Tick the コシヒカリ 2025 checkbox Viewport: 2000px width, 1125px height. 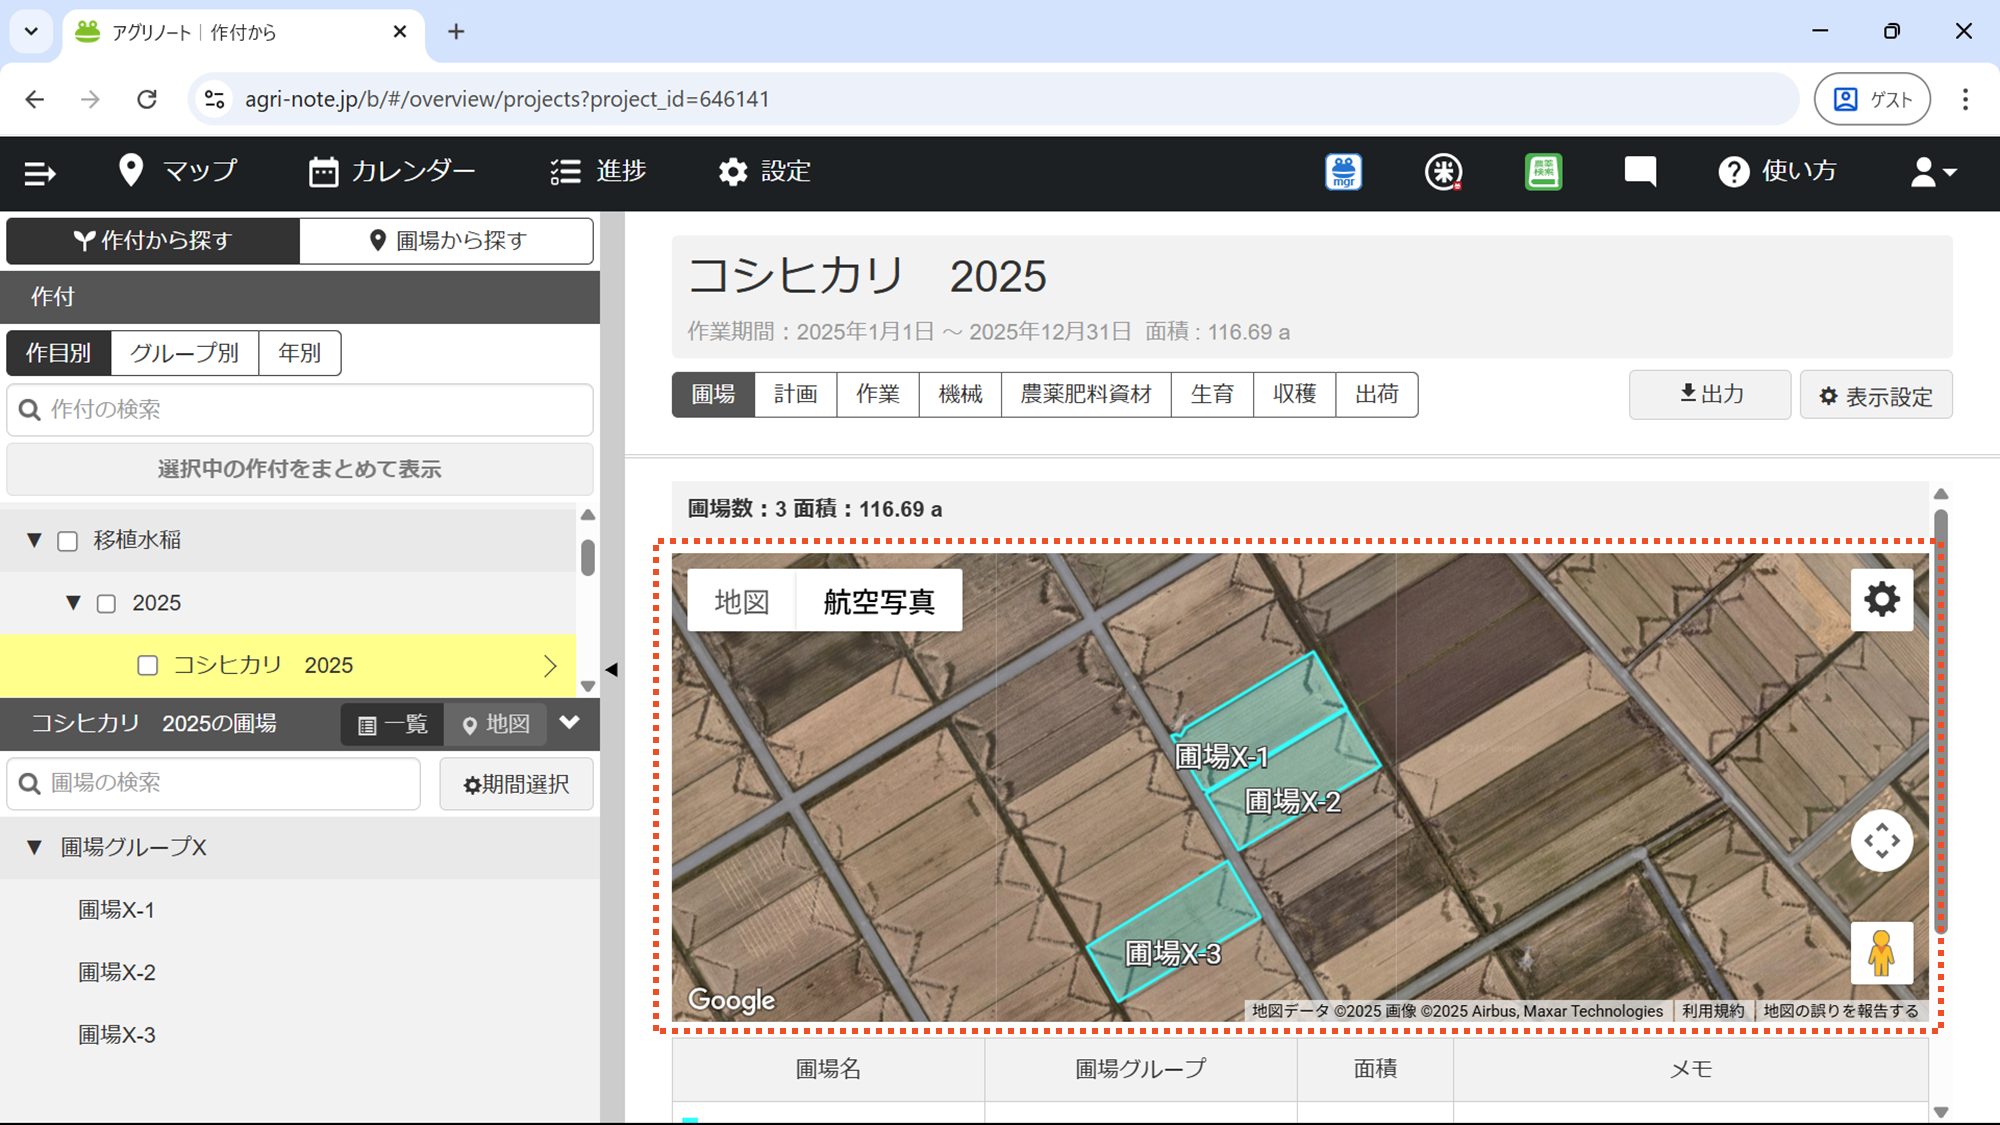[x=148, y=666]
